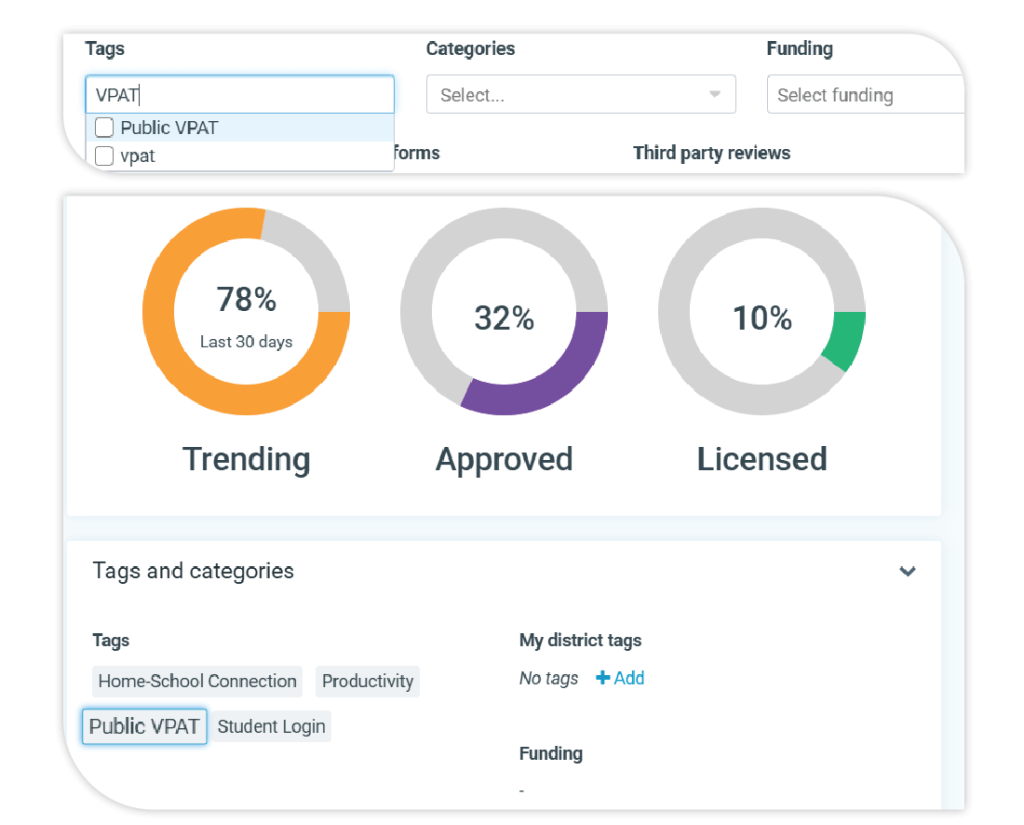Open the Categories Select dropdown
The width and height of the screenshot is (1024, 825).
coord(581,95)
